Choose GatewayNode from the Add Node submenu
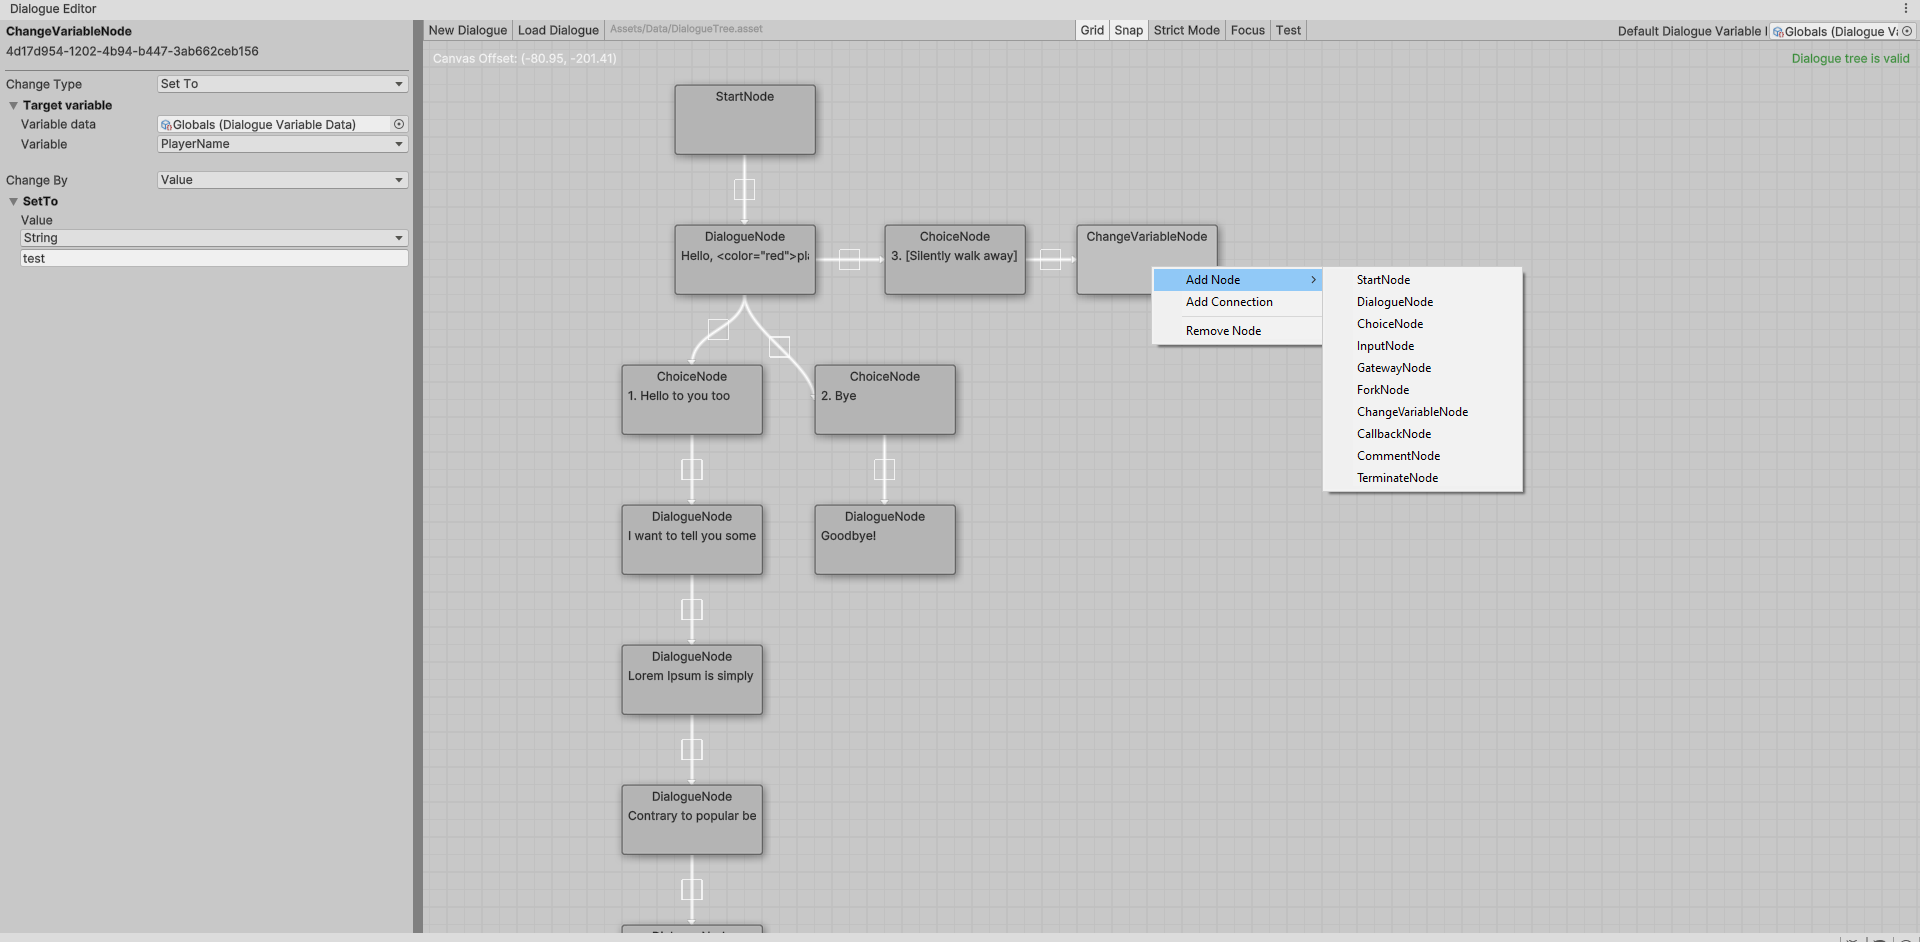 coord(1393,368)
